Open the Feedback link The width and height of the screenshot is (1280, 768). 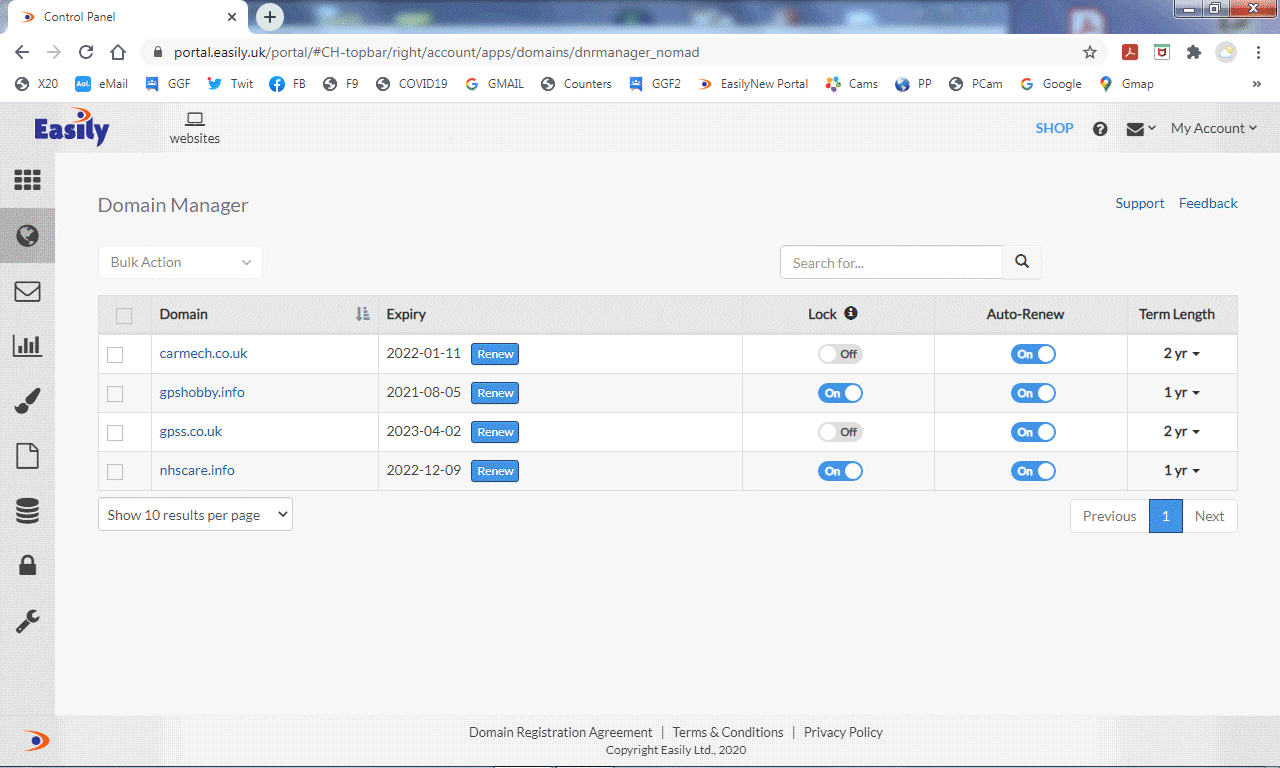(x=1208, y=203)
